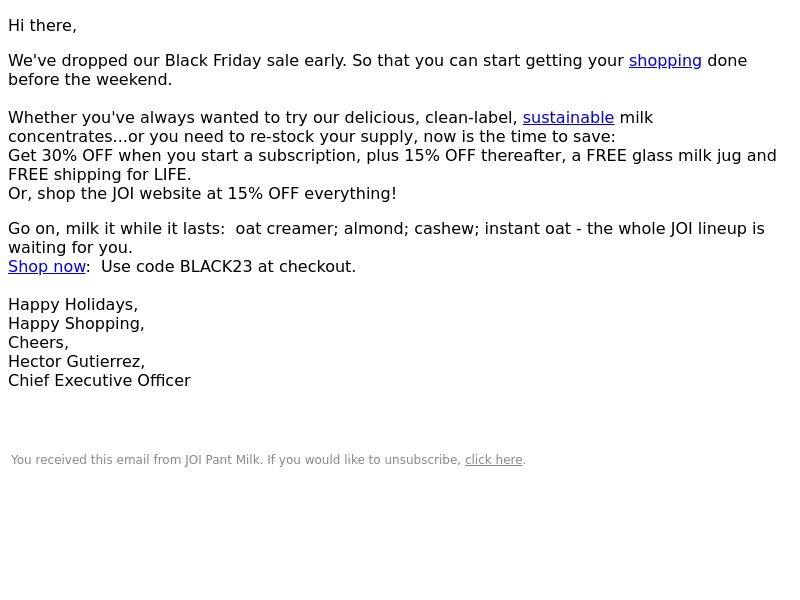Viewport: 800px width, 600px height.
Task: Click the "Happy Holidays," line
Action: (73, 305)
